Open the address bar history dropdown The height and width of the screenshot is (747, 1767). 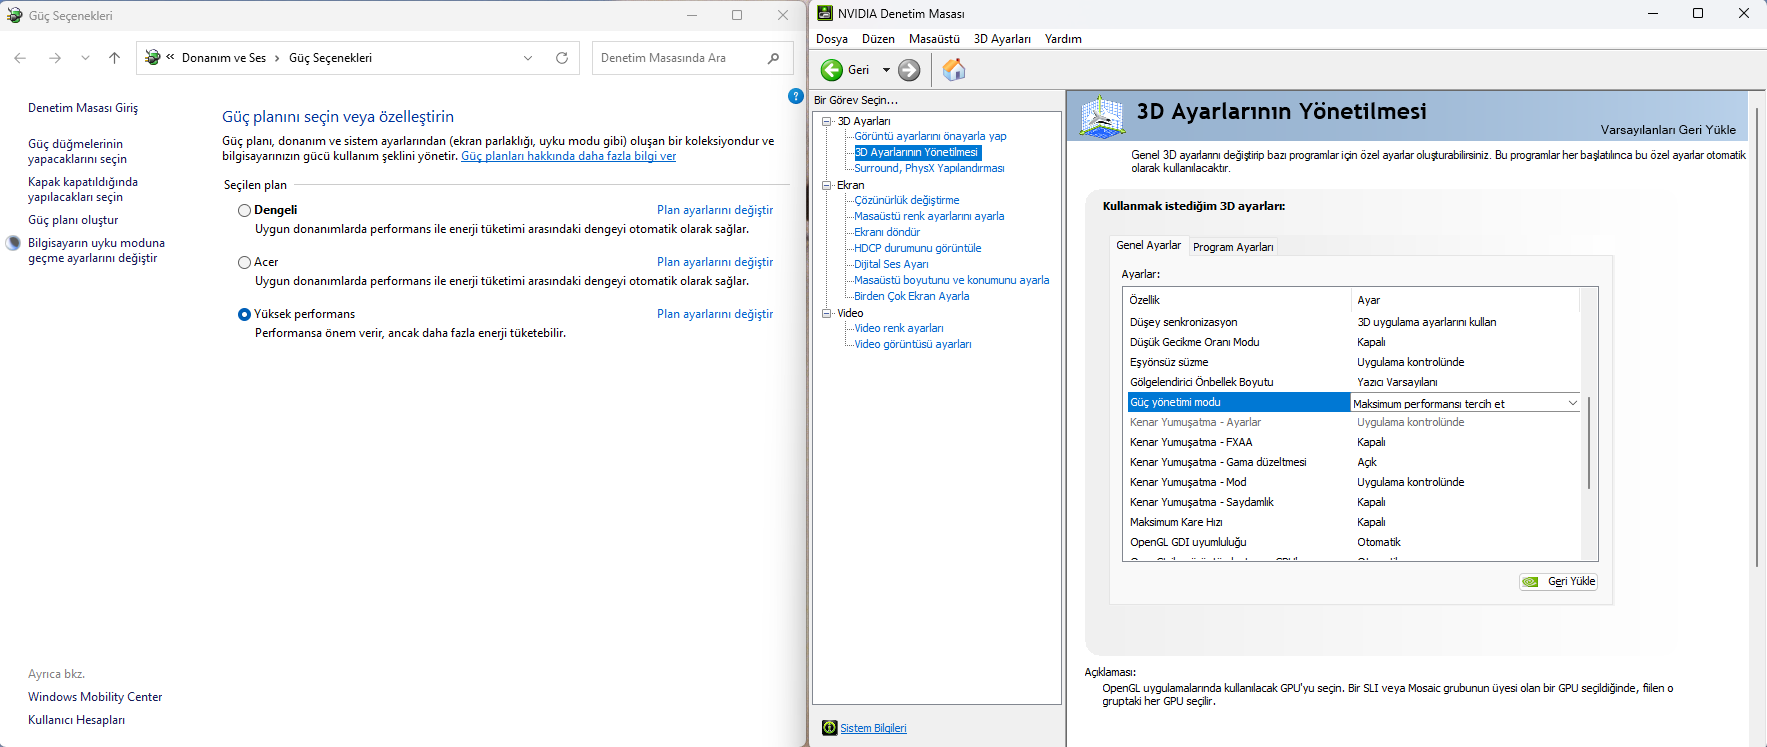[x=528, y=58]
